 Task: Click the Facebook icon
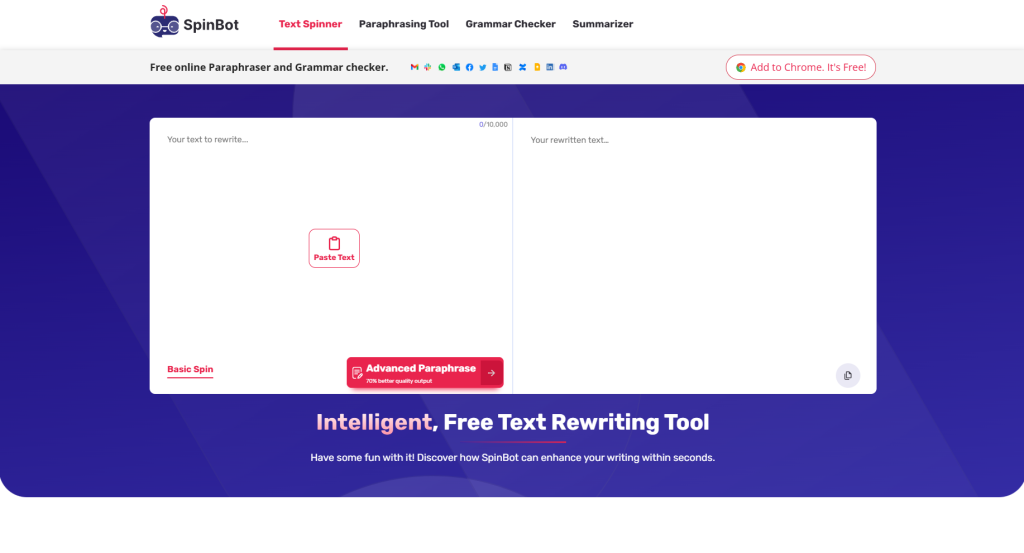(469, 67)
